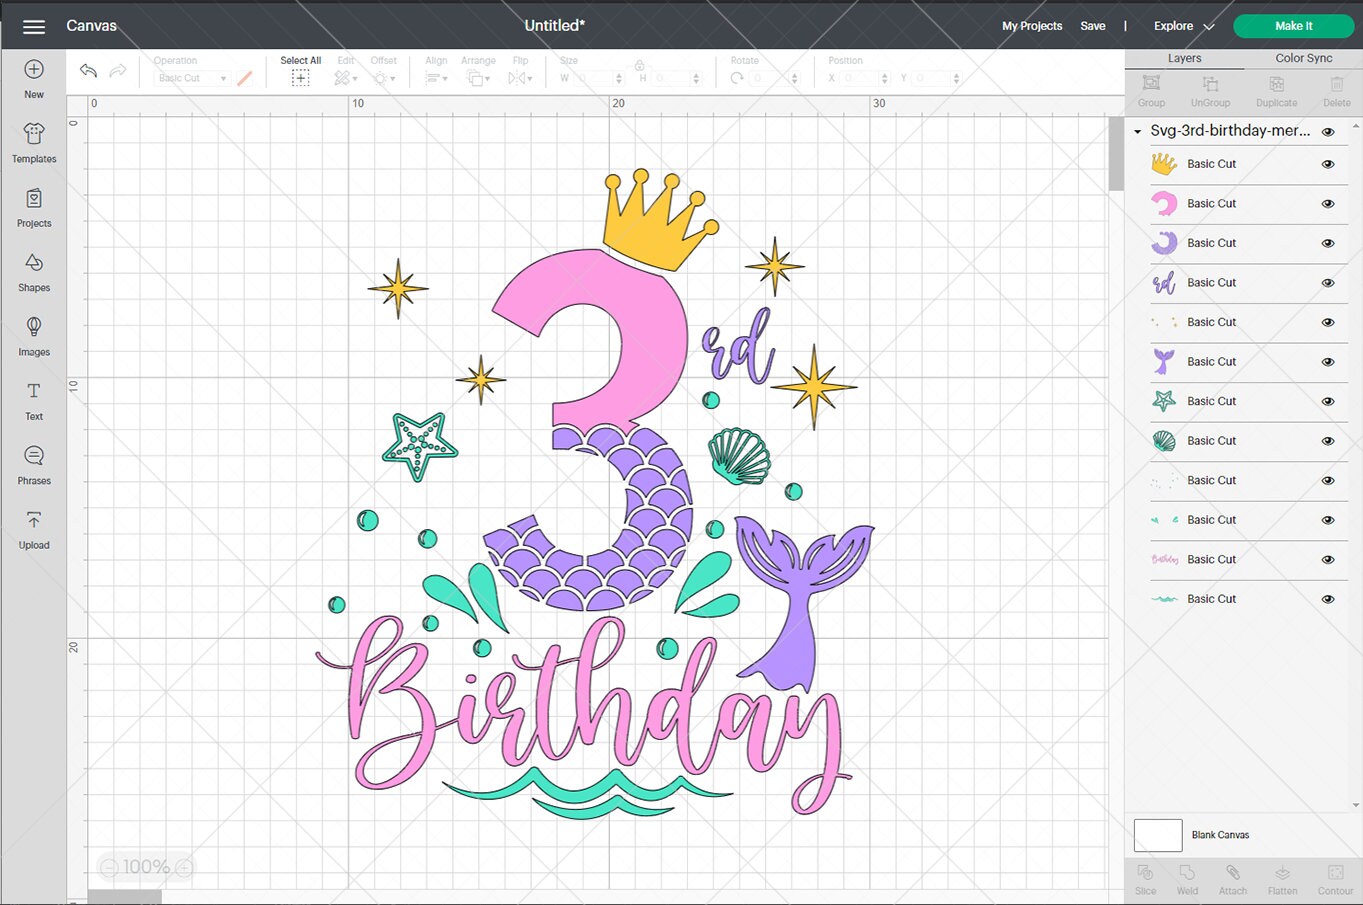
Task: Select the Weld tool
Action: 1187,878
